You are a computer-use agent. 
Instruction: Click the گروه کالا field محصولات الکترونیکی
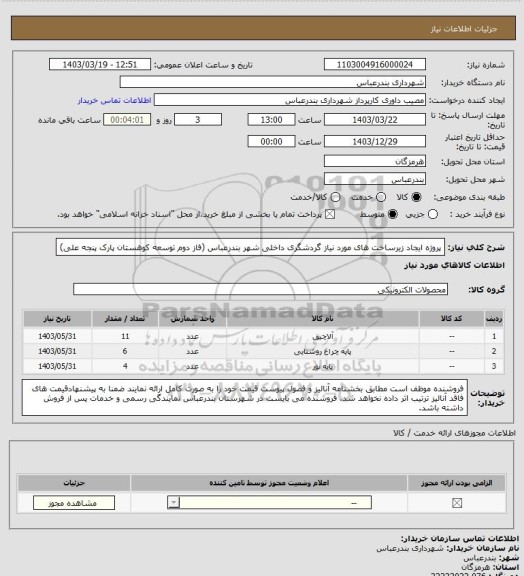click(260, 289)
